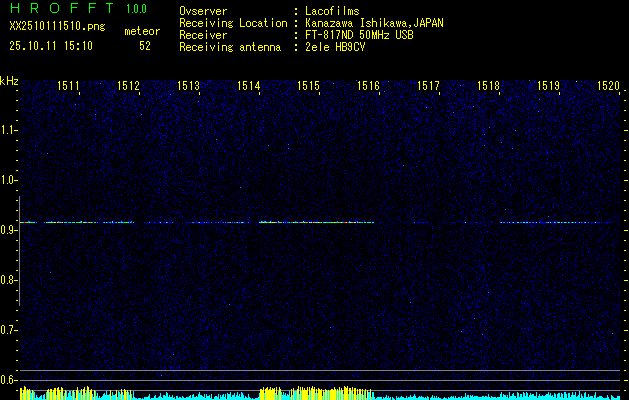
Task: Click the 1511 time marker
Action: coord(68,87)
